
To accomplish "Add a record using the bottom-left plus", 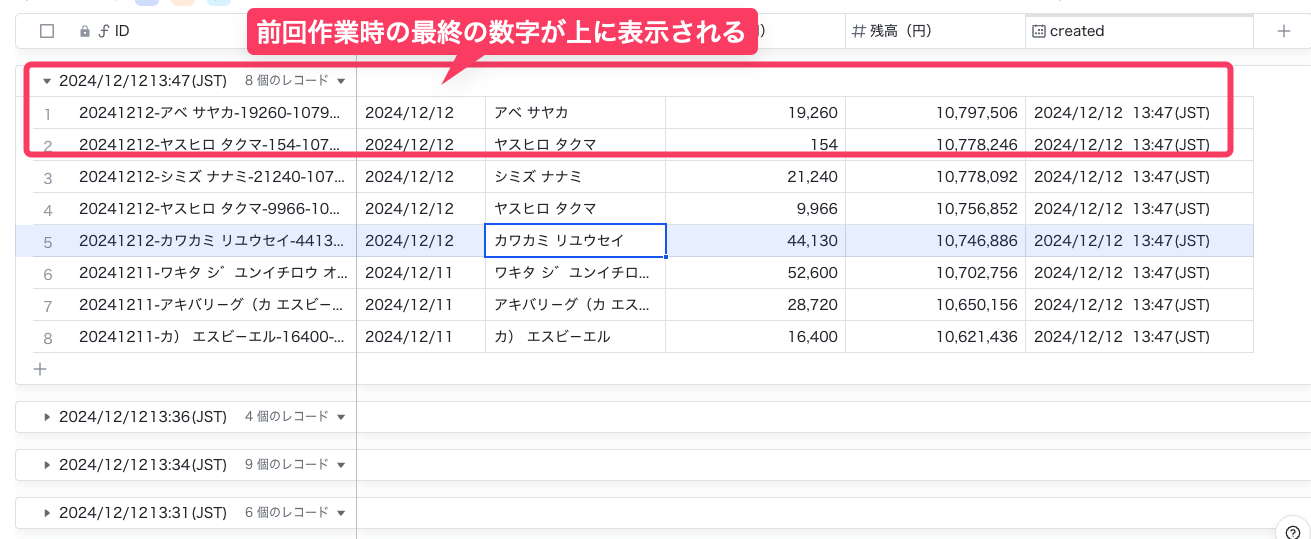I will (x=40, y=369).
